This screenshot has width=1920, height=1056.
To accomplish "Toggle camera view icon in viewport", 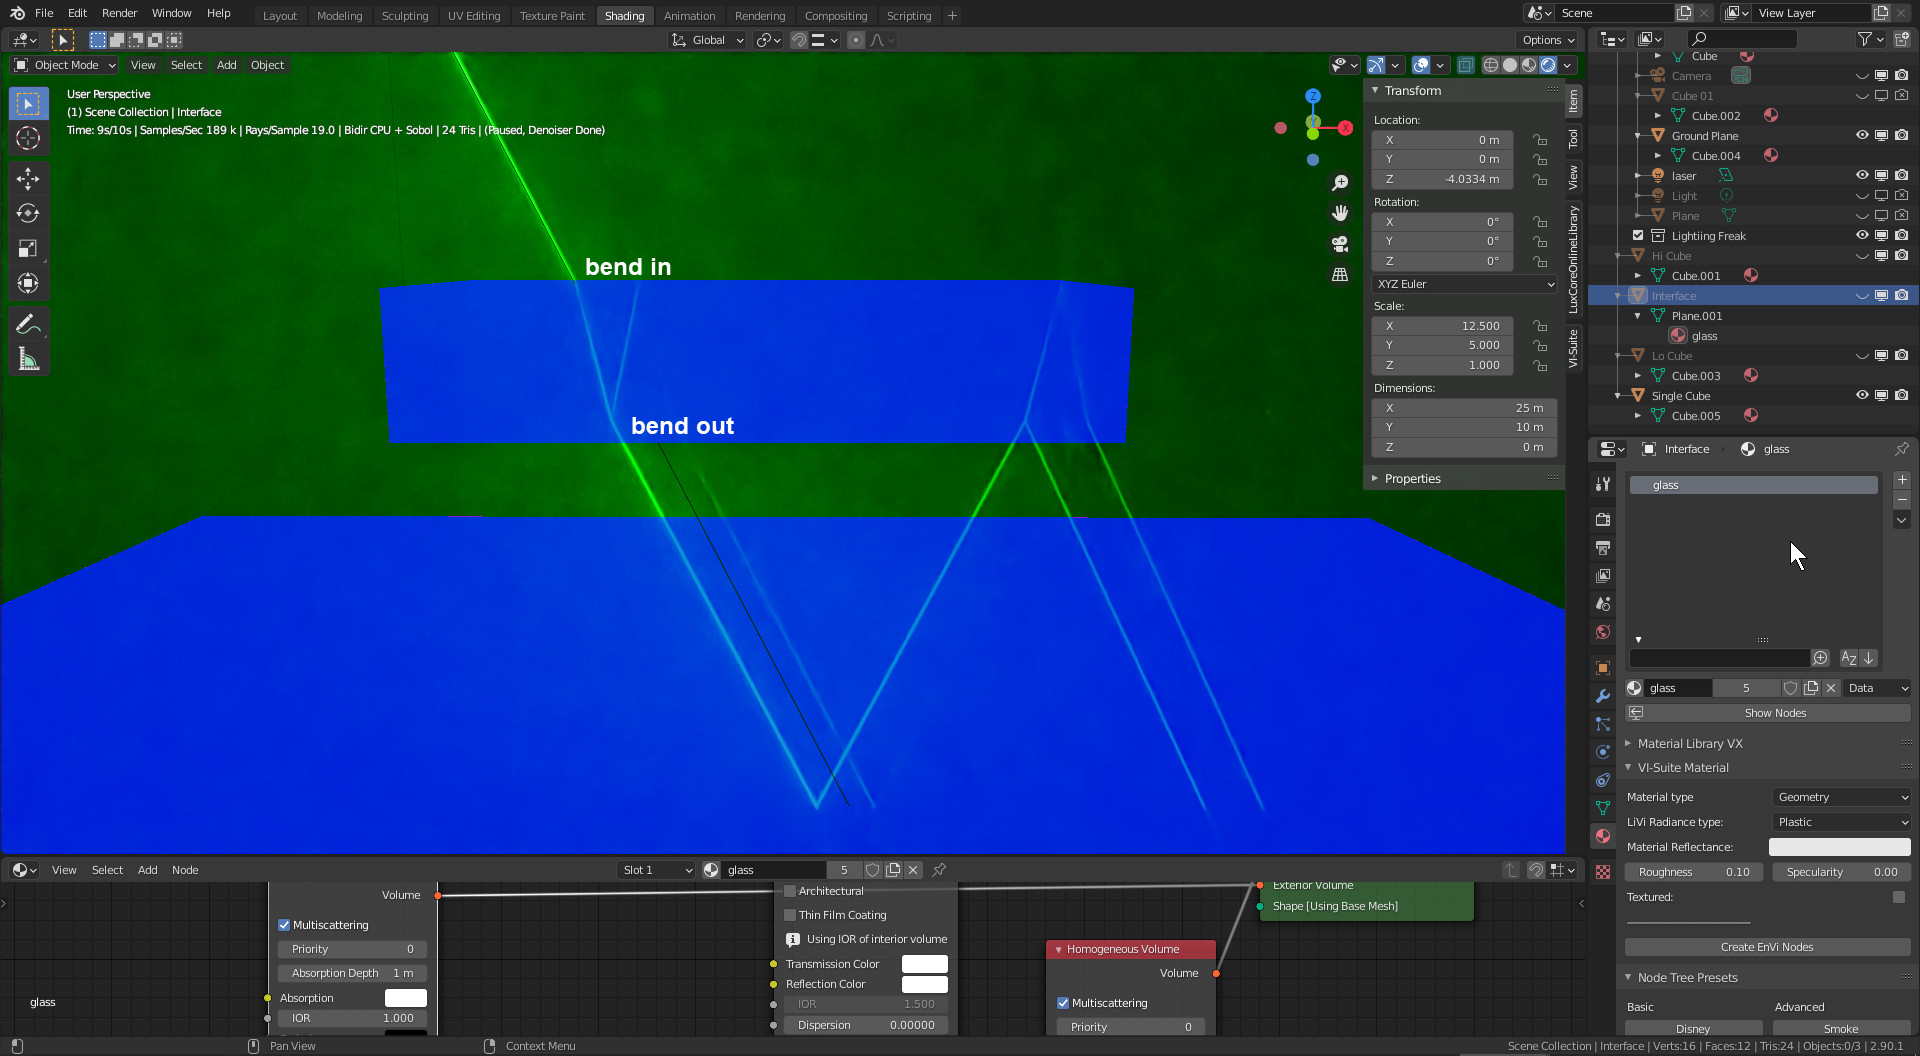I will point(1340,244).
